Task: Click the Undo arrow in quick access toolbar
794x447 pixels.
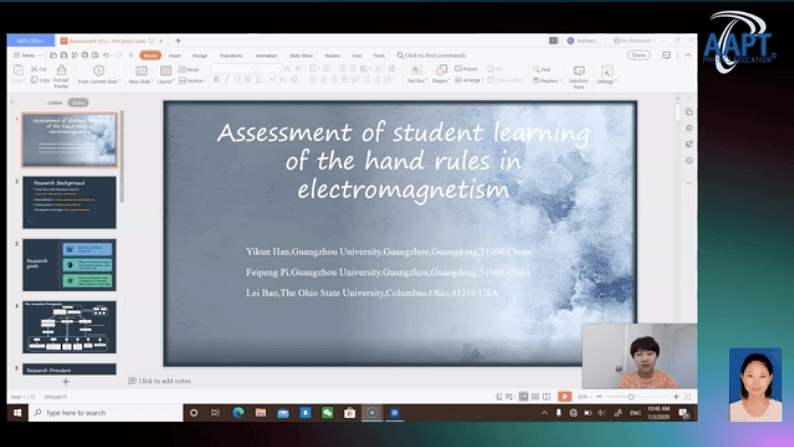Action: click(106, 55)
